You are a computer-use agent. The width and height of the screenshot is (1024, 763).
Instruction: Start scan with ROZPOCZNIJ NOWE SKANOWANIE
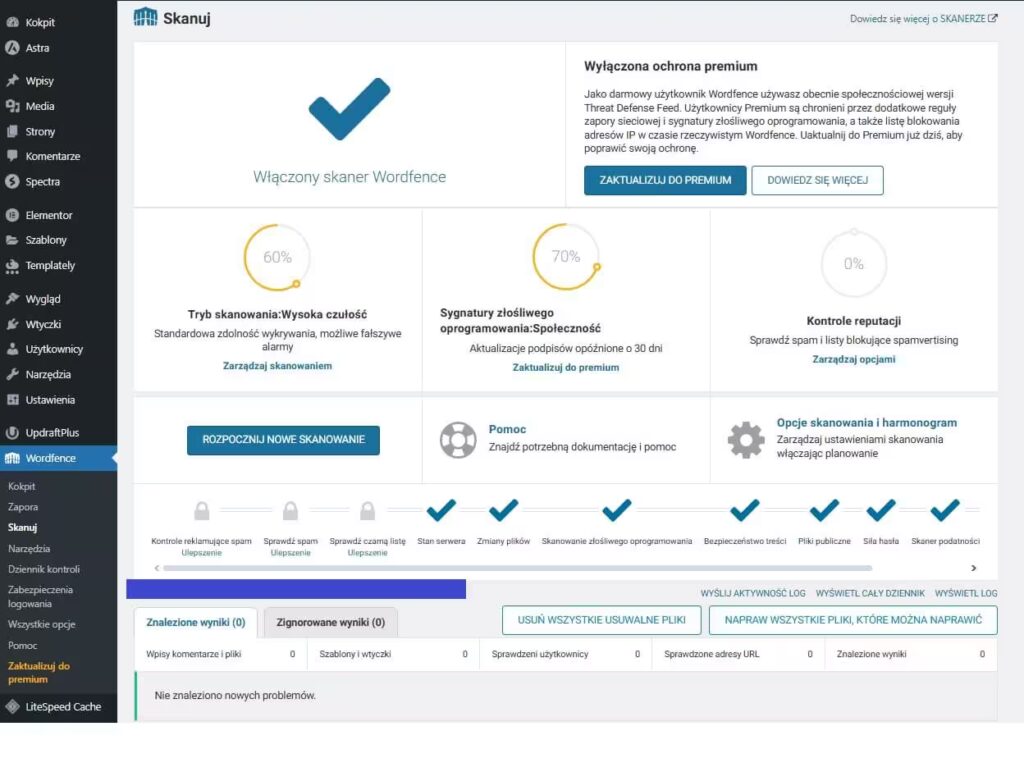[283, 440]
